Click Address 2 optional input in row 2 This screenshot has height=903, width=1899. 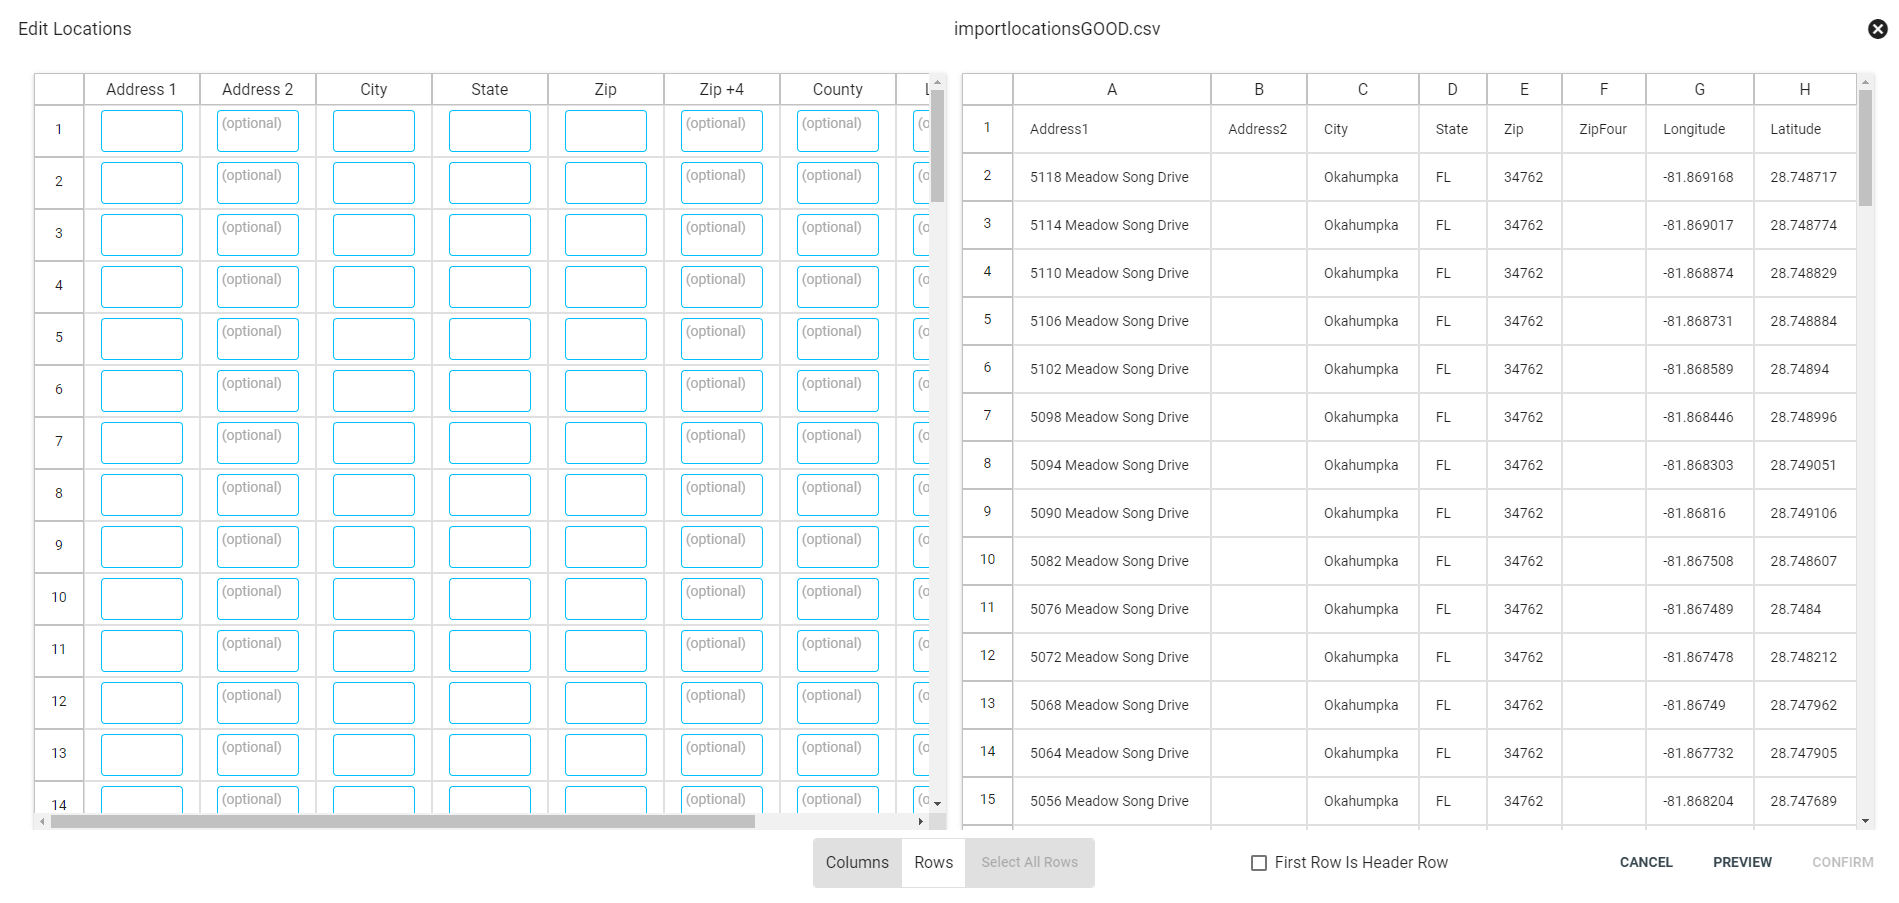tap(257, 183)
